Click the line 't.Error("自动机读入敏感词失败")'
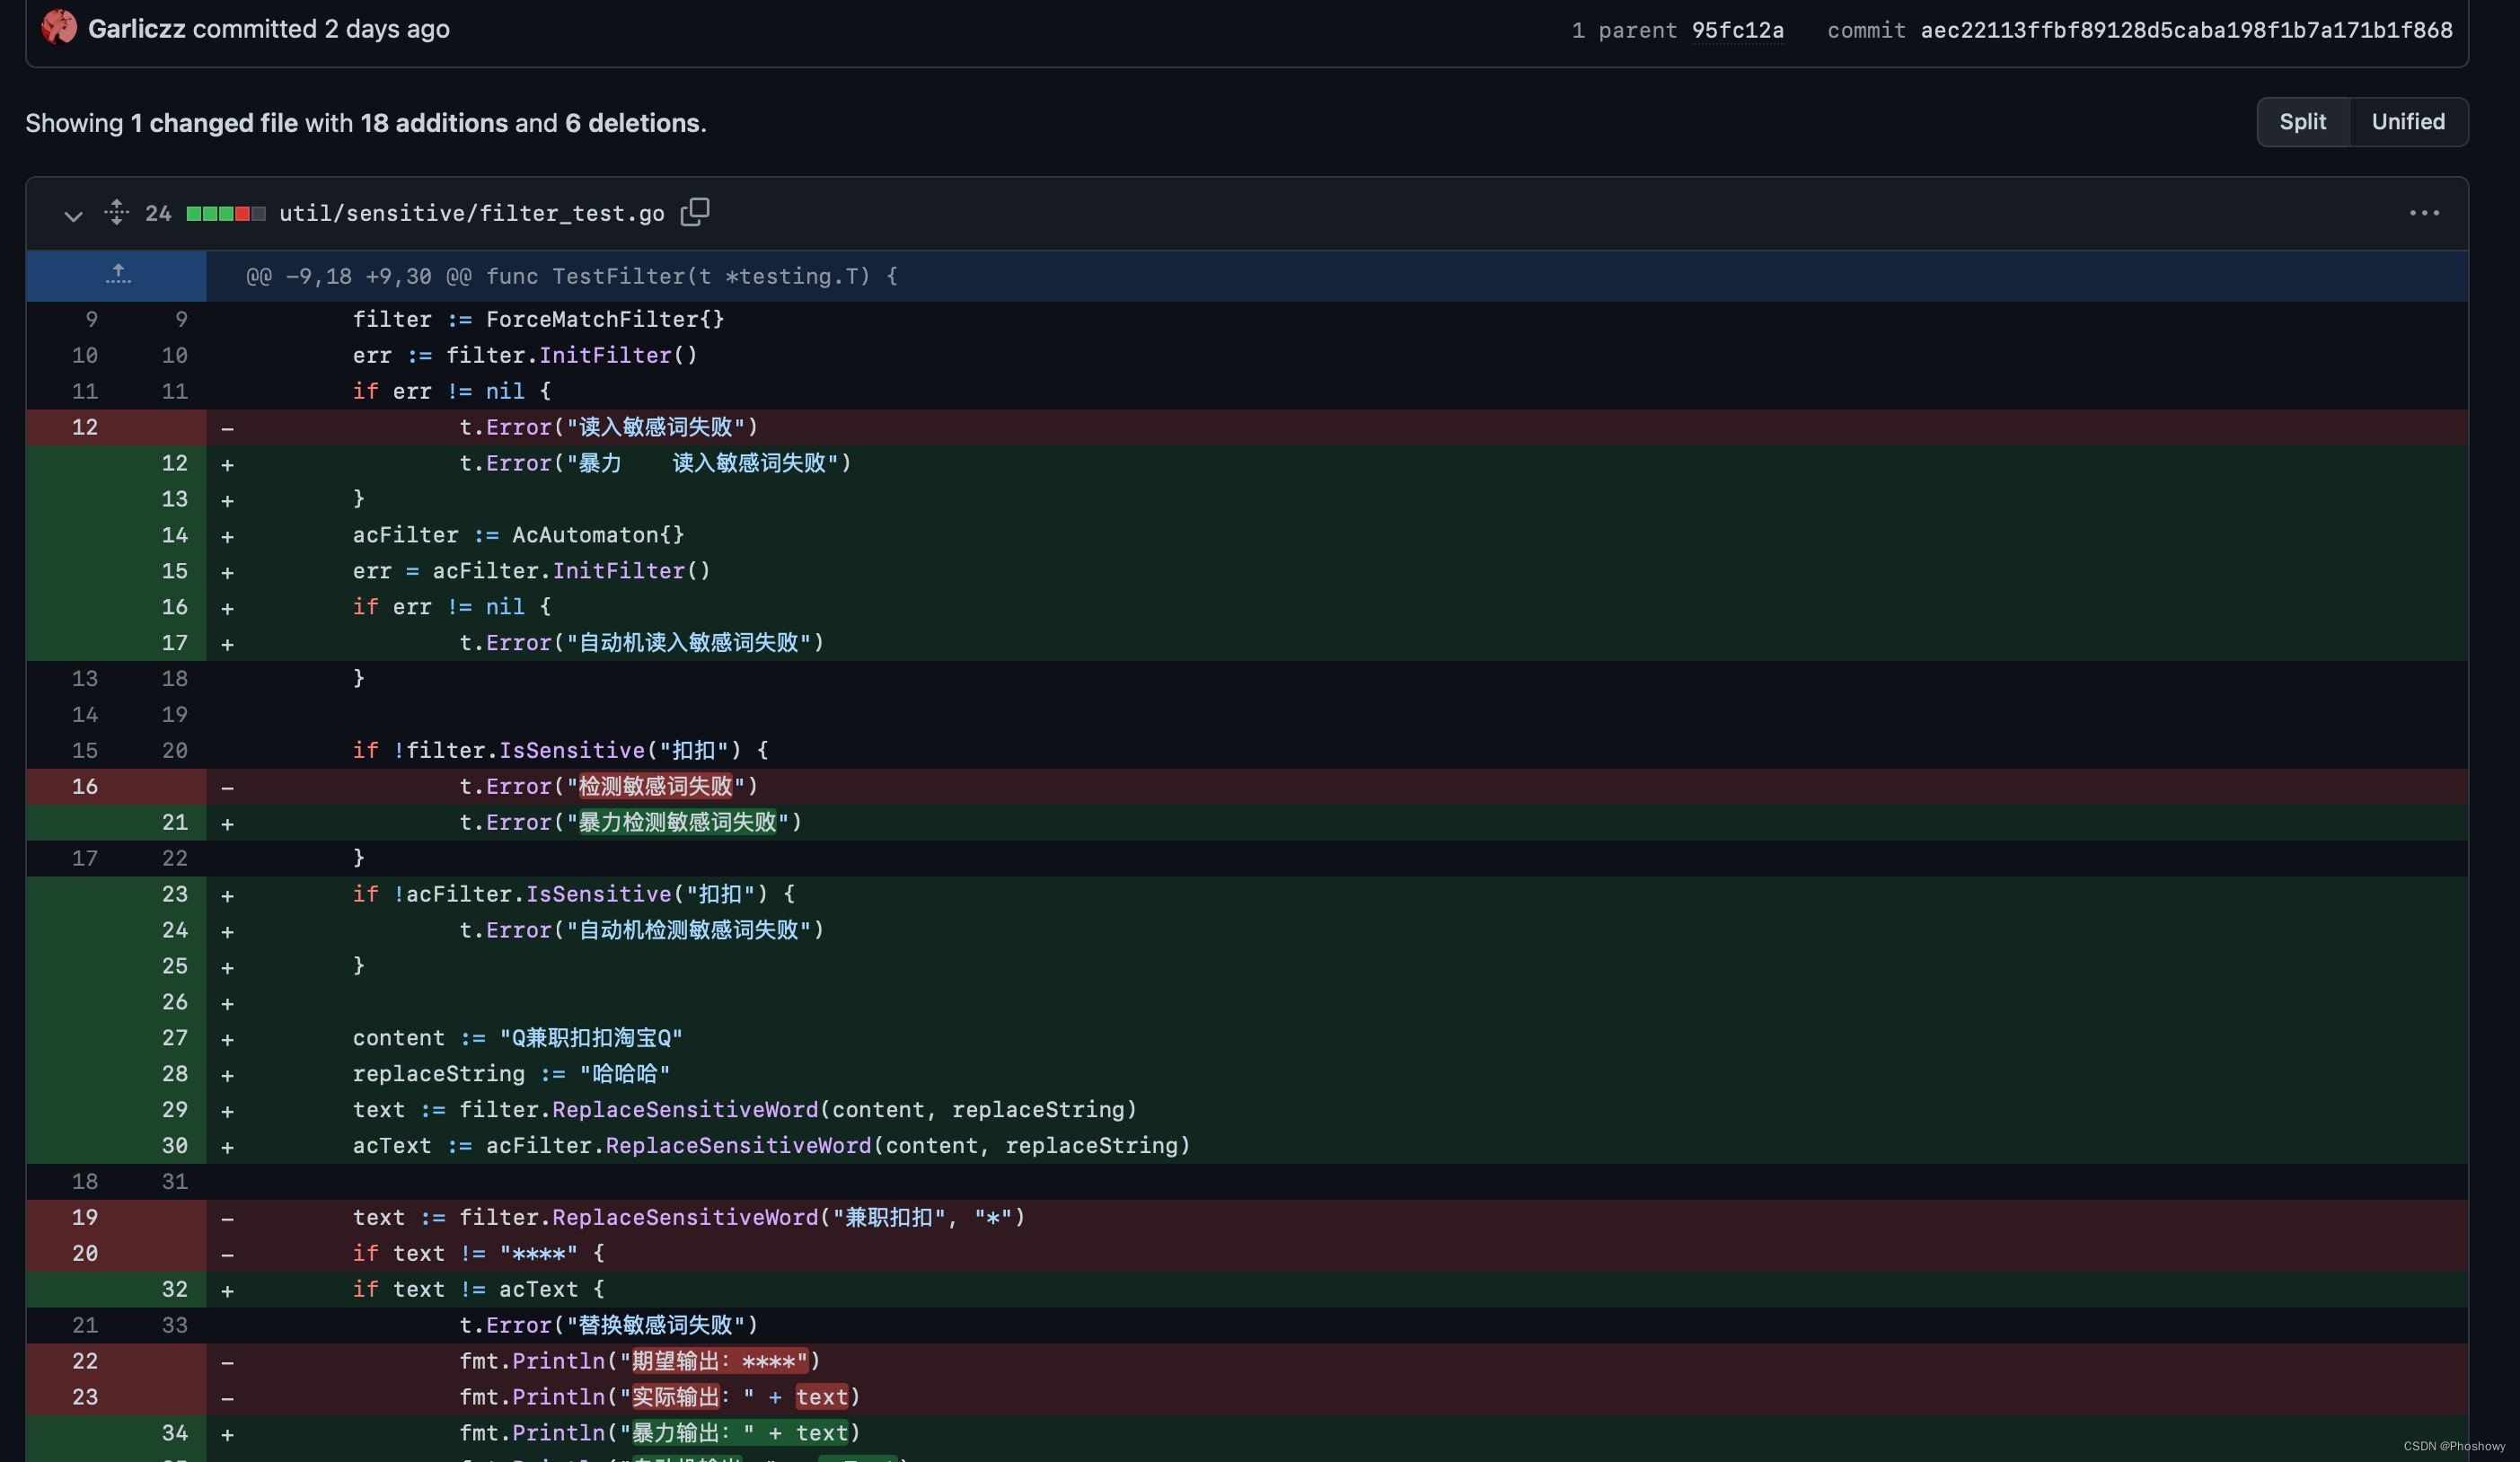2520x1462 pixels. (x=641, y=643)
